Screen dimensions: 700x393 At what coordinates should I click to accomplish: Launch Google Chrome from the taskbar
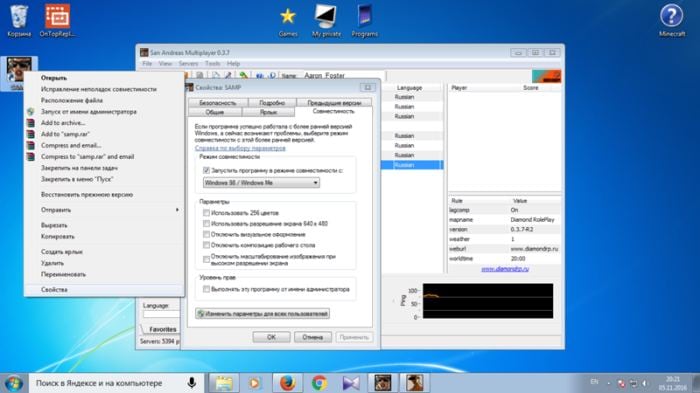click(x=319, y=383)
